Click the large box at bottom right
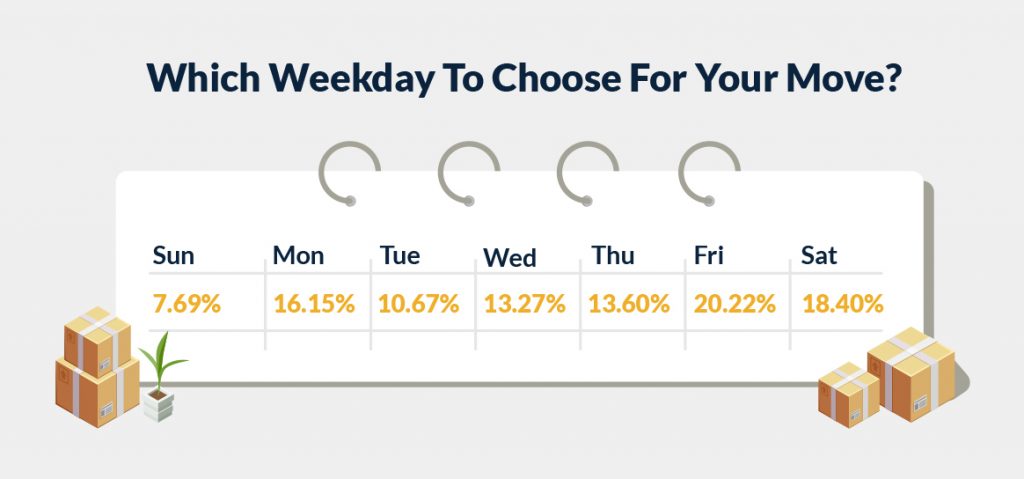 point(911,374)
